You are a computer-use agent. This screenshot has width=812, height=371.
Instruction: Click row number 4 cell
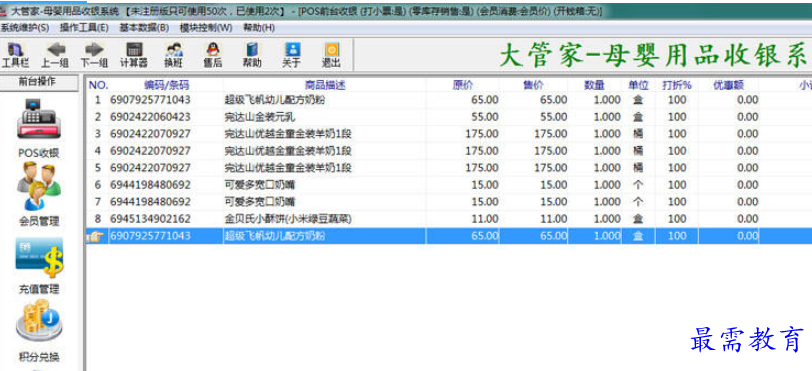point(98,151)
